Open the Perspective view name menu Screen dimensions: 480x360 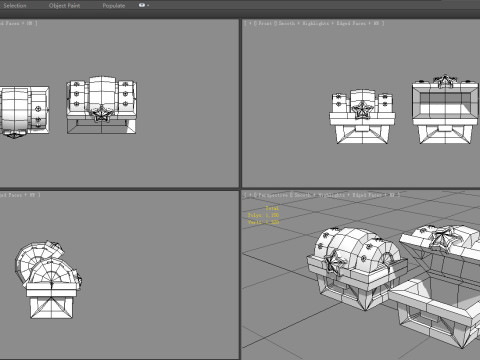273,195
